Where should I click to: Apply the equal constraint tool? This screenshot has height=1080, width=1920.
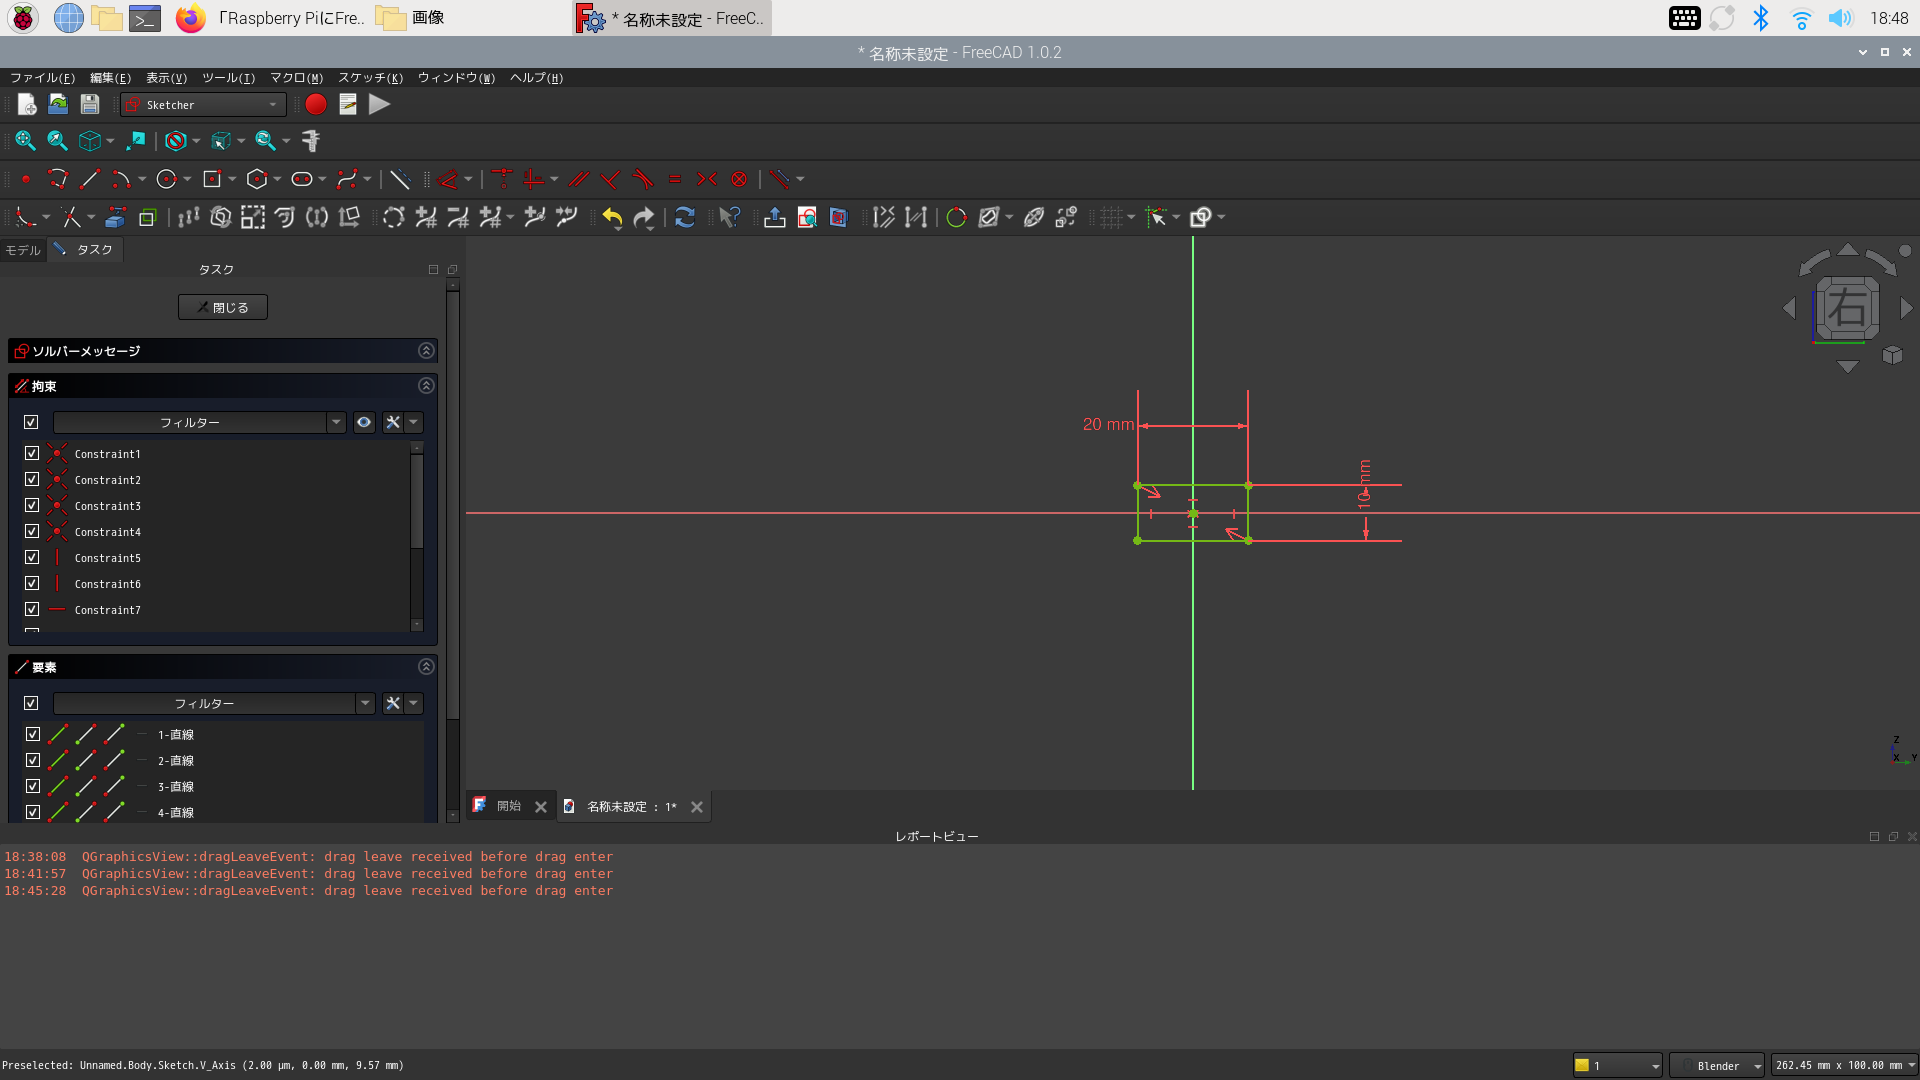click(674, 179)
